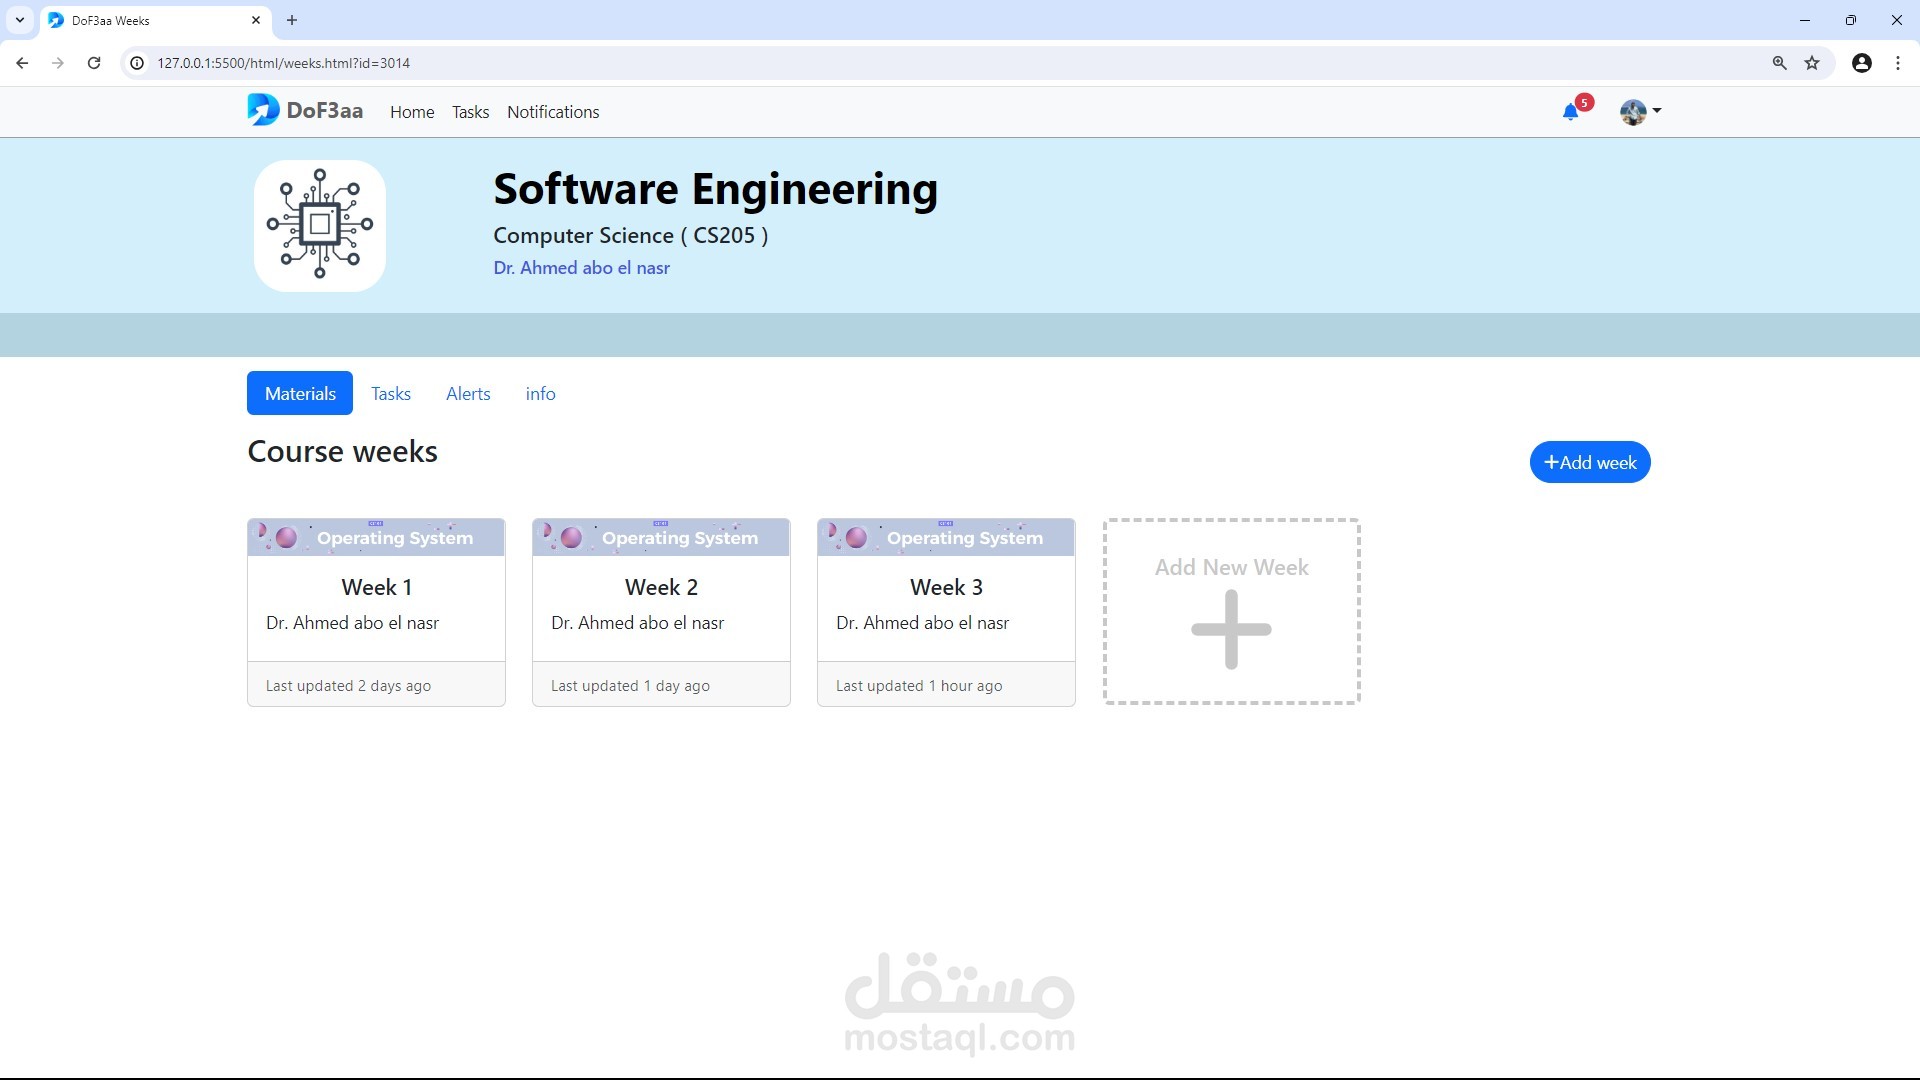
Task: Switch to the Tasks course tab
Action: tap(391, 394)
